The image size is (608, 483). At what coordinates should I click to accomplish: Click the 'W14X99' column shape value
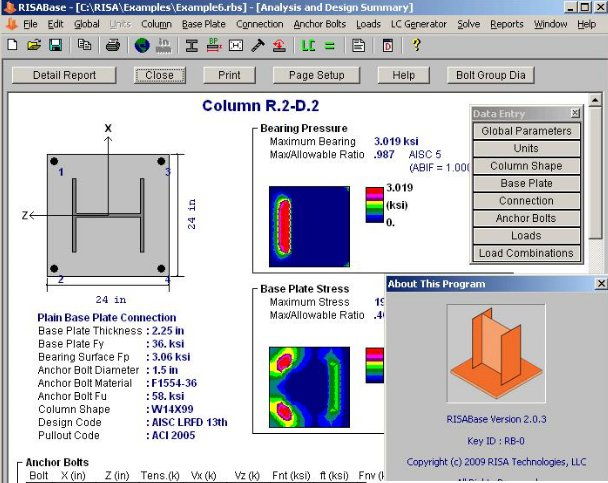click(x=173, y=409)
